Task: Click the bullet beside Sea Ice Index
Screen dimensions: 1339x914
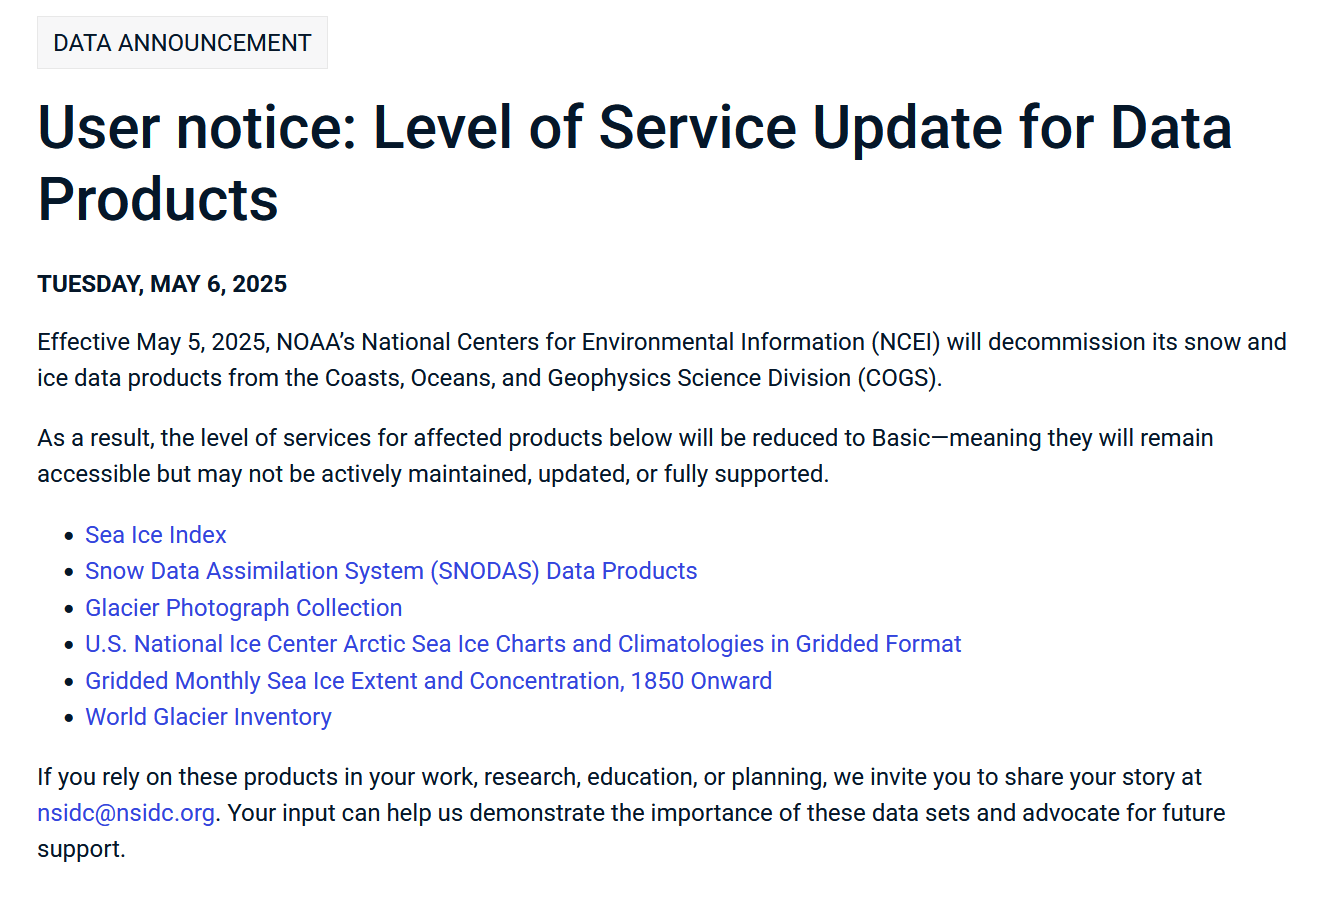Action: 68,536
